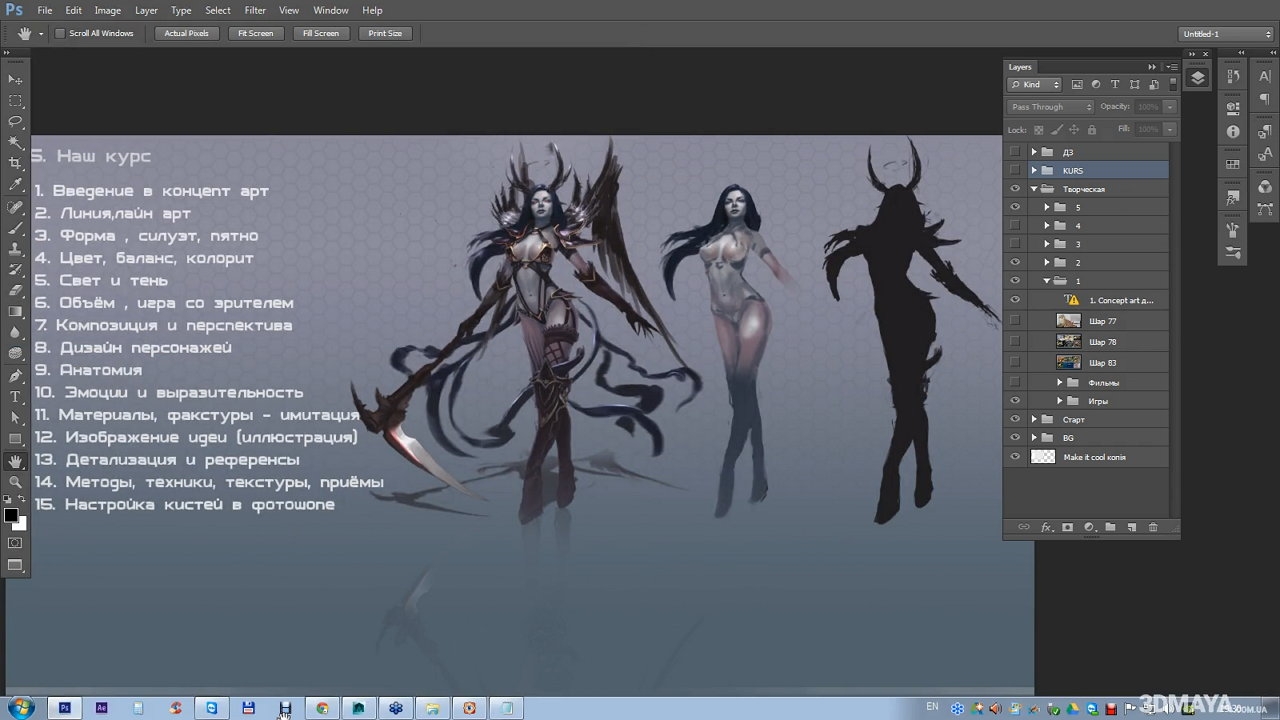1280x720 pixels.
Task: Click the Delete layer trash icon
Action: coord(1153,527)
